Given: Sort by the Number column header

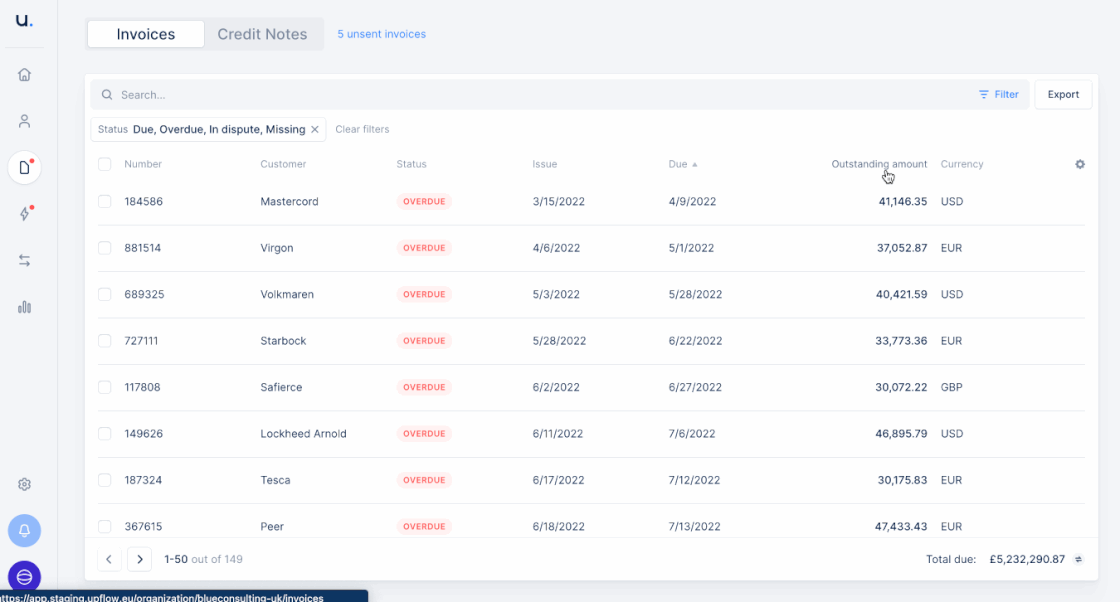Looking at the screenshot, I should coord(143,164).
